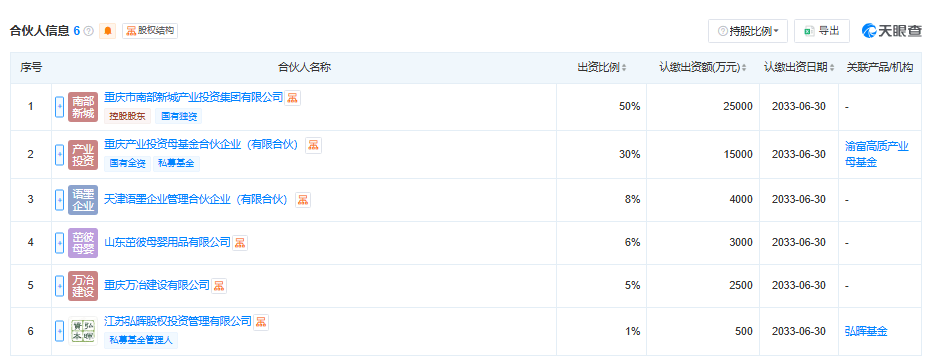934x364 pixels.
Task: Expand row 6 弘晖 partner details
Action: coord(60,331)
